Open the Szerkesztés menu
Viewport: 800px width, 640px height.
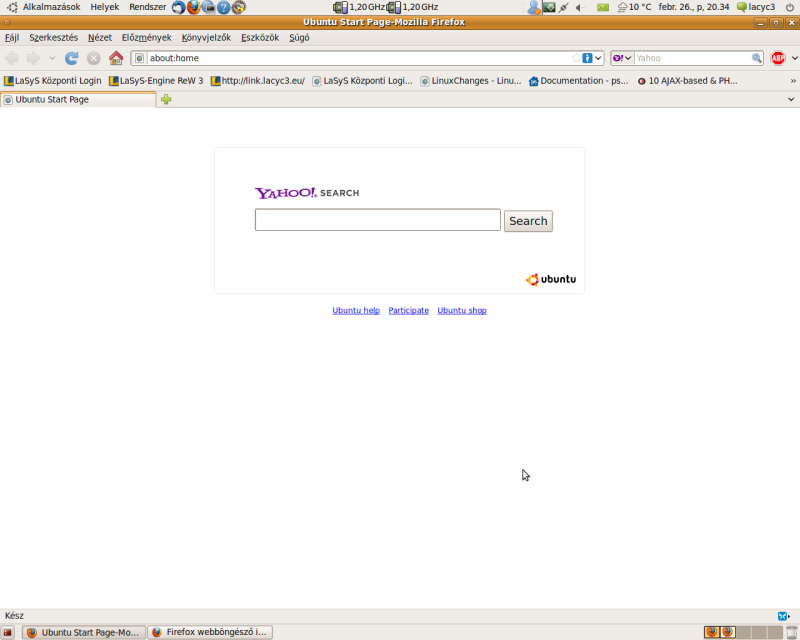pyautogui.click(x=54, y=38)
